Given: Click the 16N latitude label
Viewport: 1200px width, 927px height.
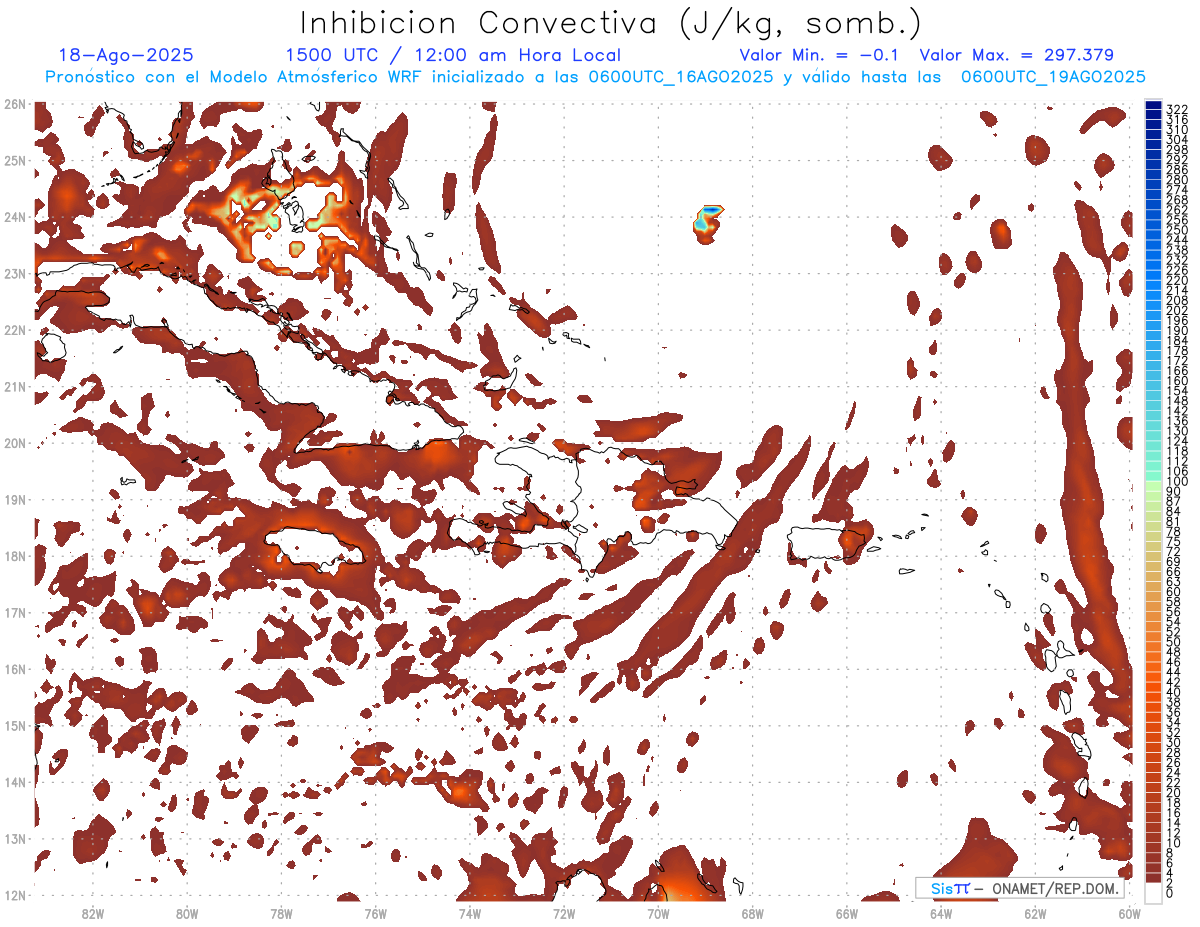Looking at the screenshot, I should pyautogui.click(x=15, y=669).
